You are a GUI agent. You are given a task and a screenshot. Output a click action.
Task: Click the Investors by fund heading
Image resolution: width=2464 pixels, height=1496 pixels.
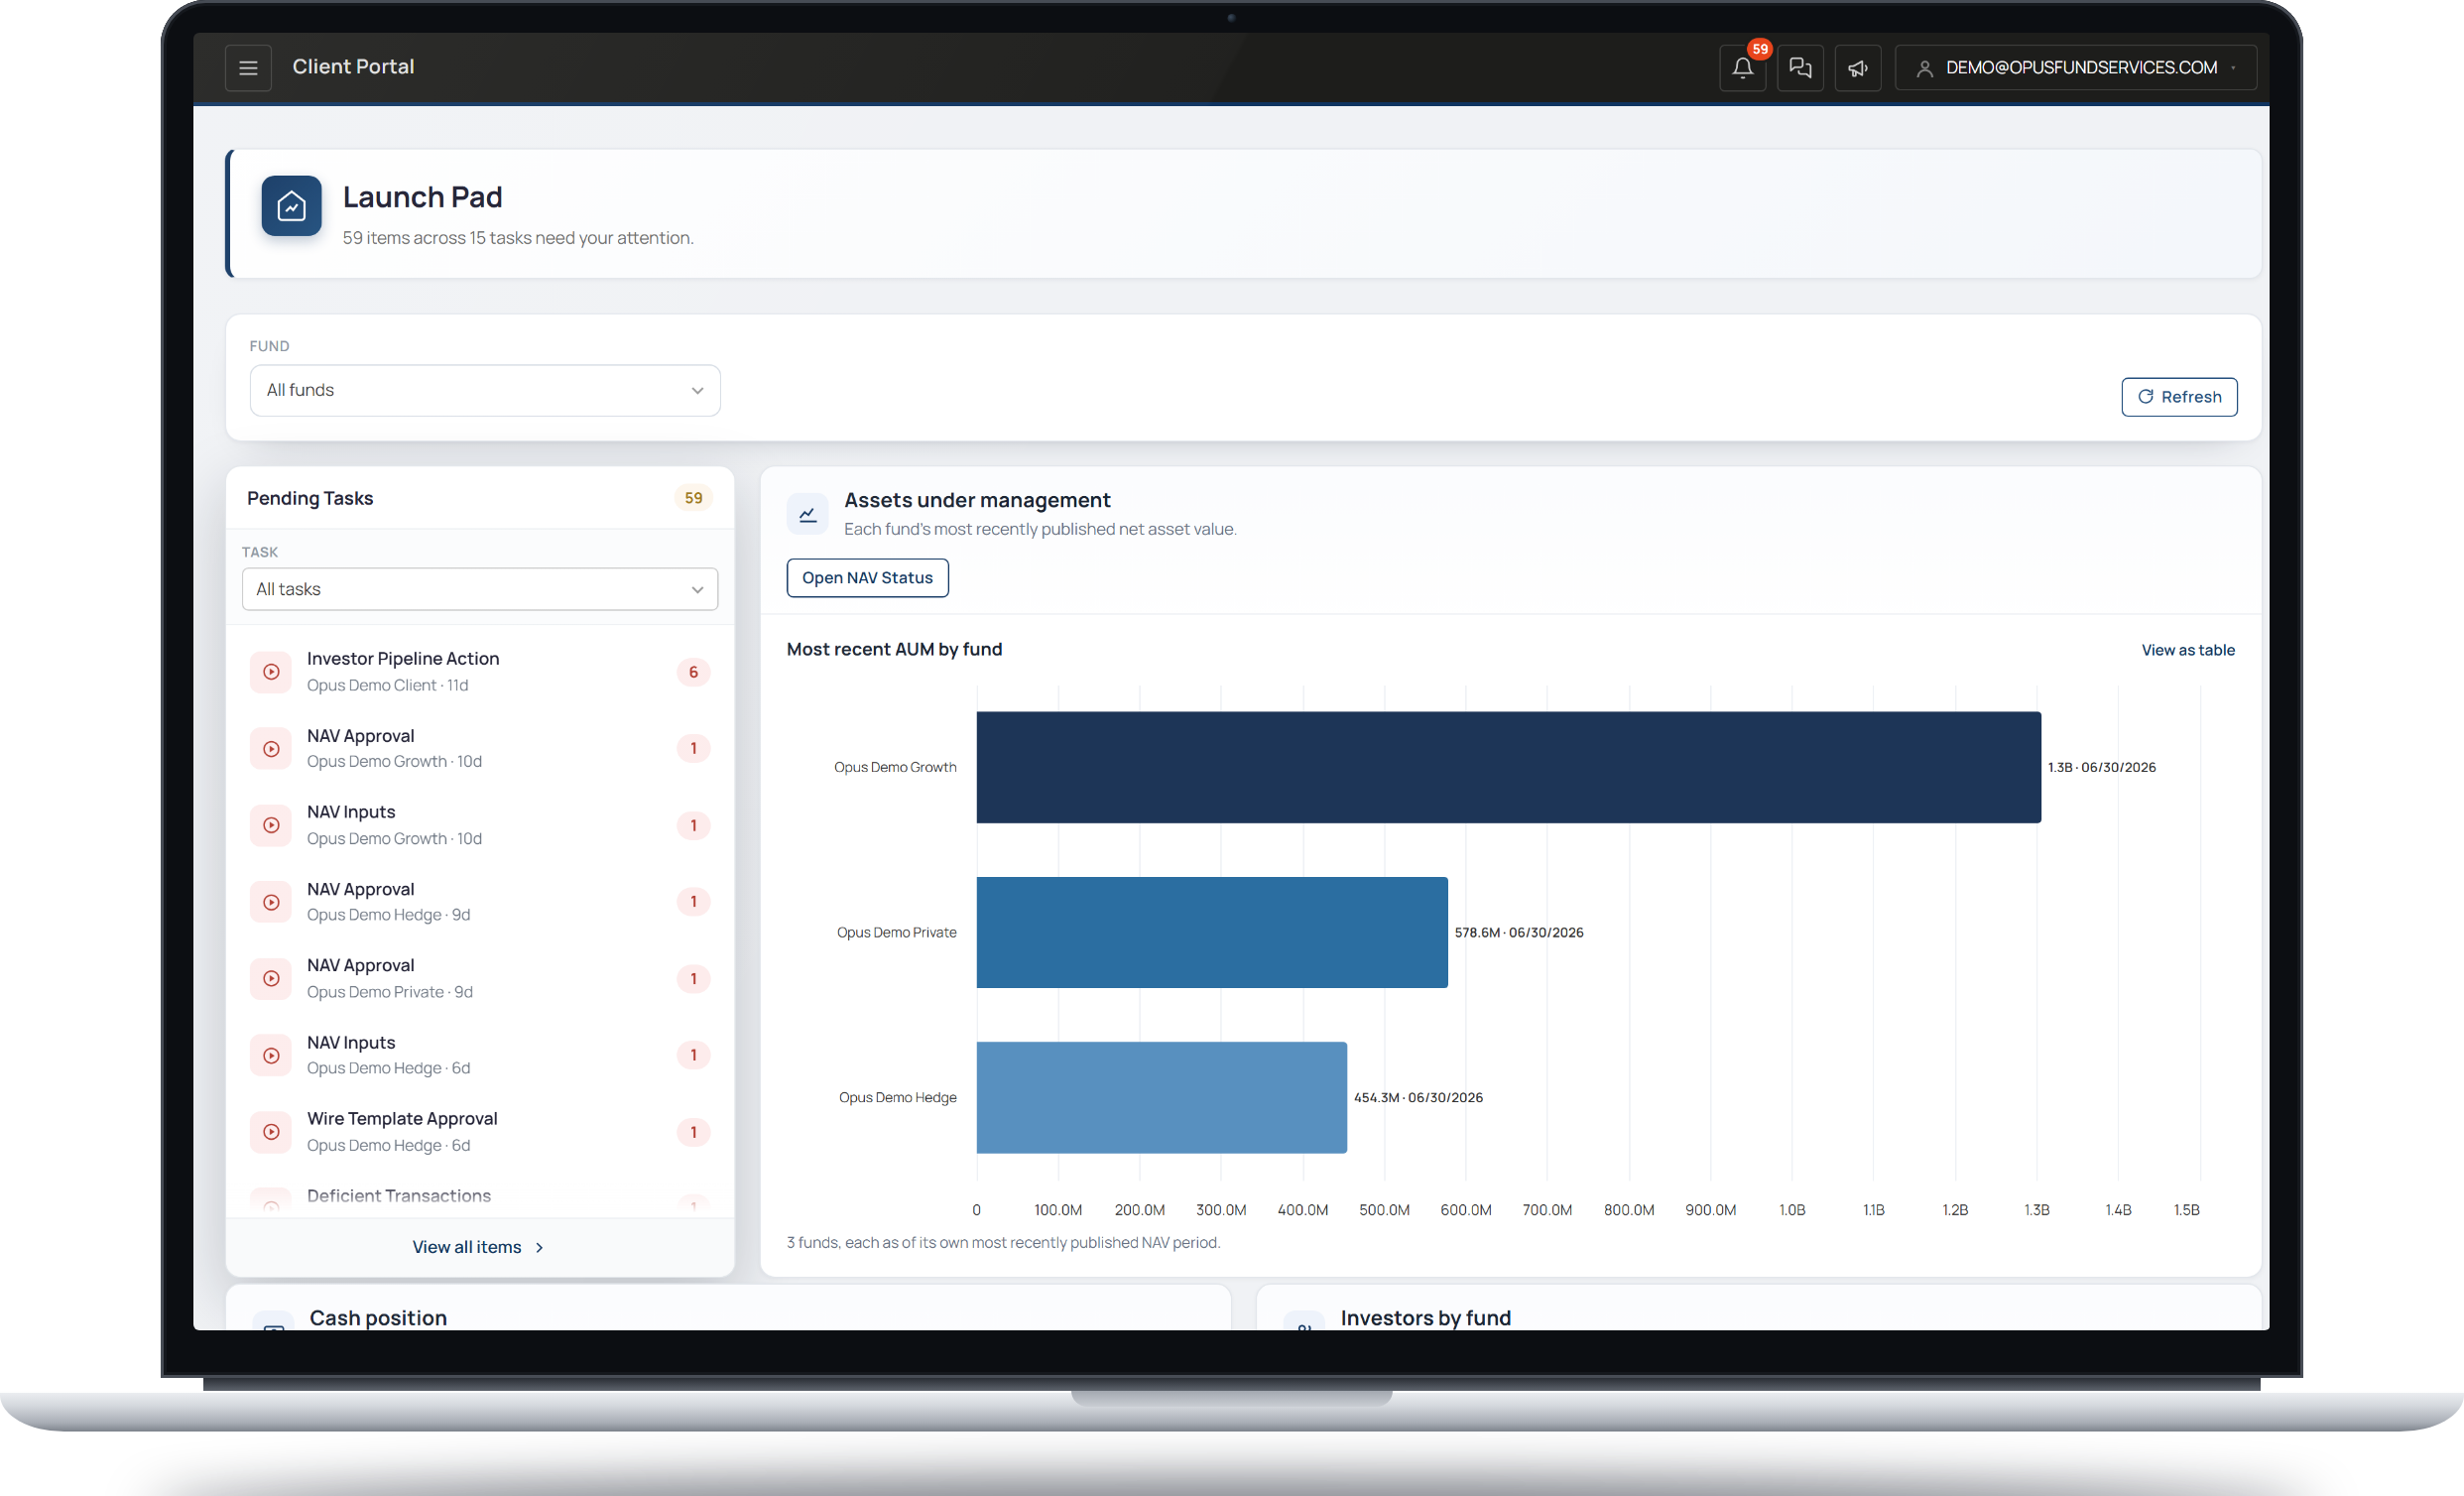[x=1425, y=1318]
